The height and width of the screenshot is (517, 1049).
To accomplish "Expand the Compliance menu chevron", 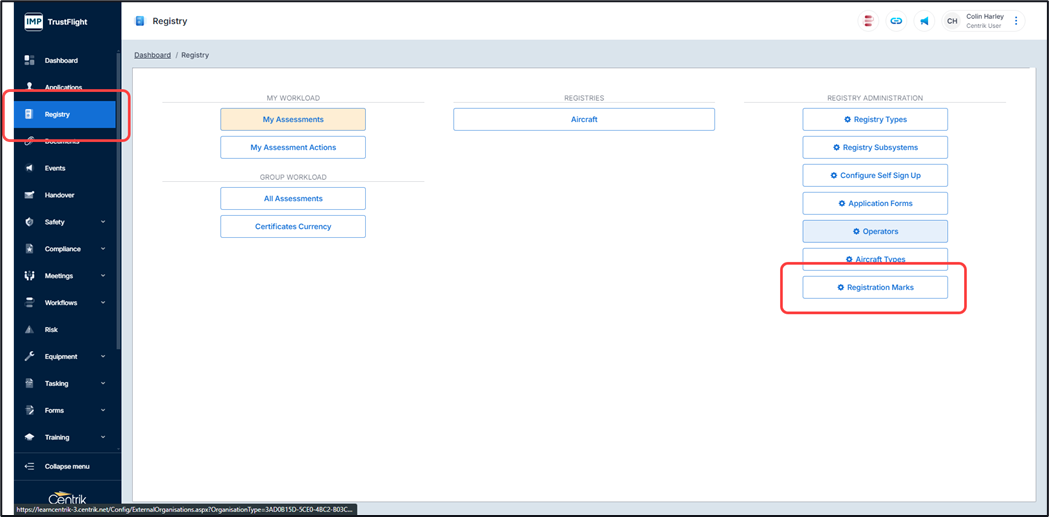I will pos(103,249).
